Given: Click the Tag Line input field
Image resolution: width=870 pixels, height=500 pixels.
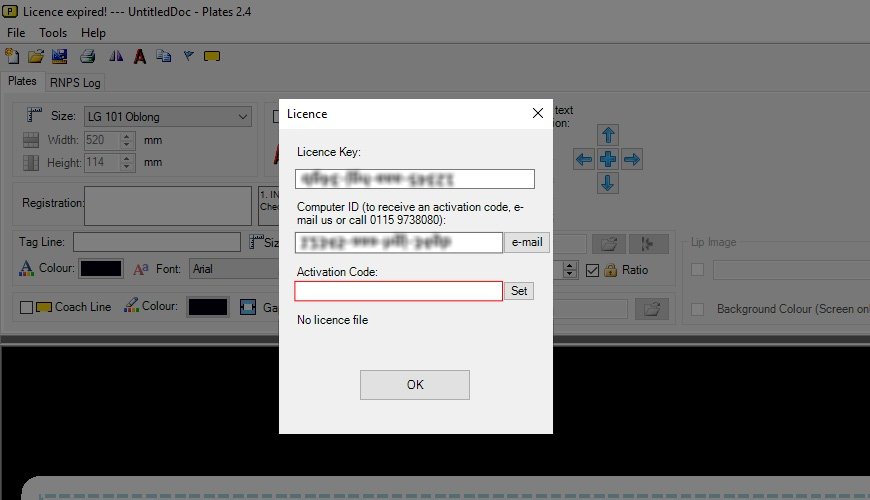Looking at the screenshot, I should point(157,242).
